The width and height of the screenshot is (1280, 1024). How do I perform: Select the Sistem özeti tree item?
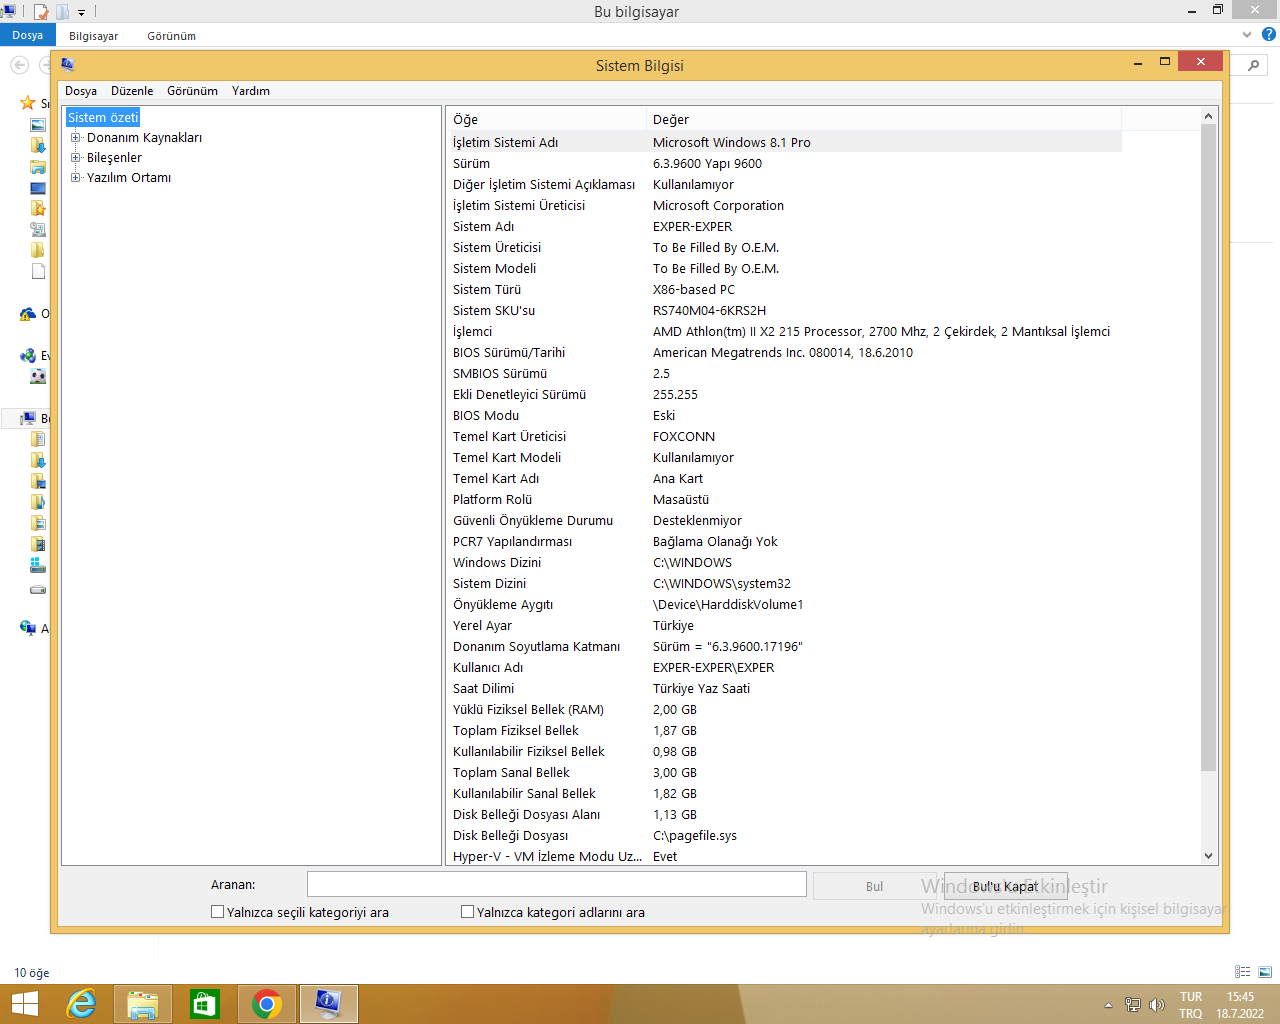click(x=103, y=118)
